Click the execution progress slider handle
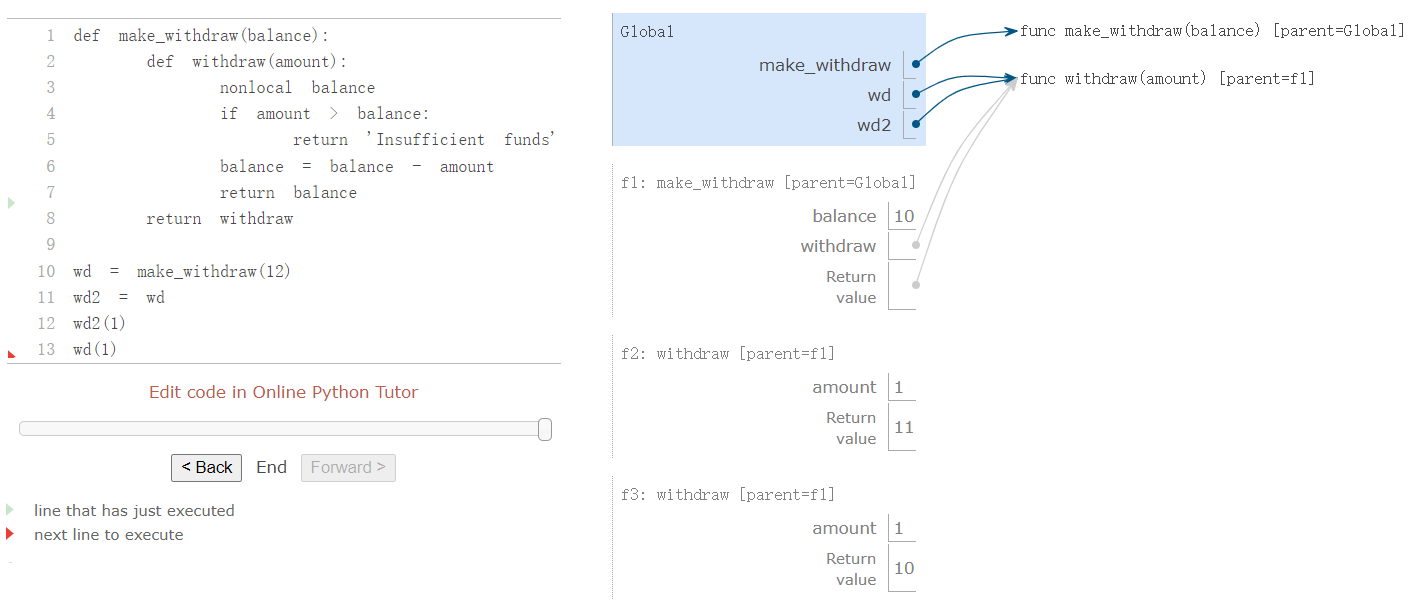The image size is (1412, 602). [x=544, y=429]
